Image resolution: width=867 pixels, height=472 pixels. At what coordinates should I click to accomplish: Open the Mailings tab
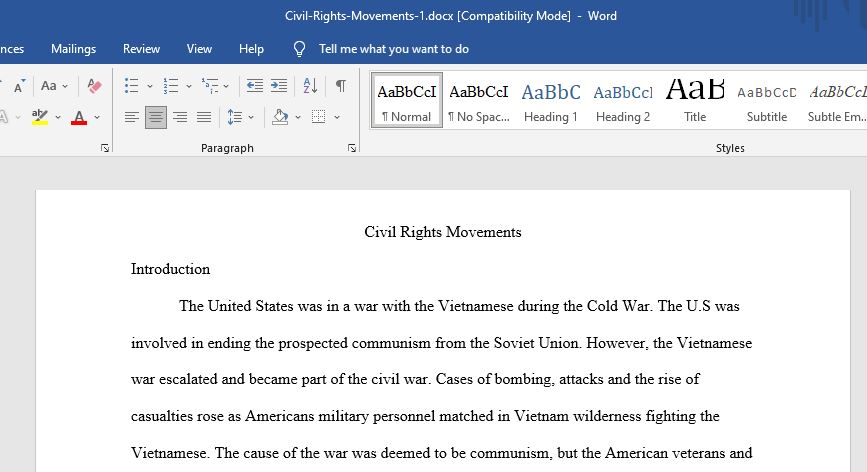[74, 49]
